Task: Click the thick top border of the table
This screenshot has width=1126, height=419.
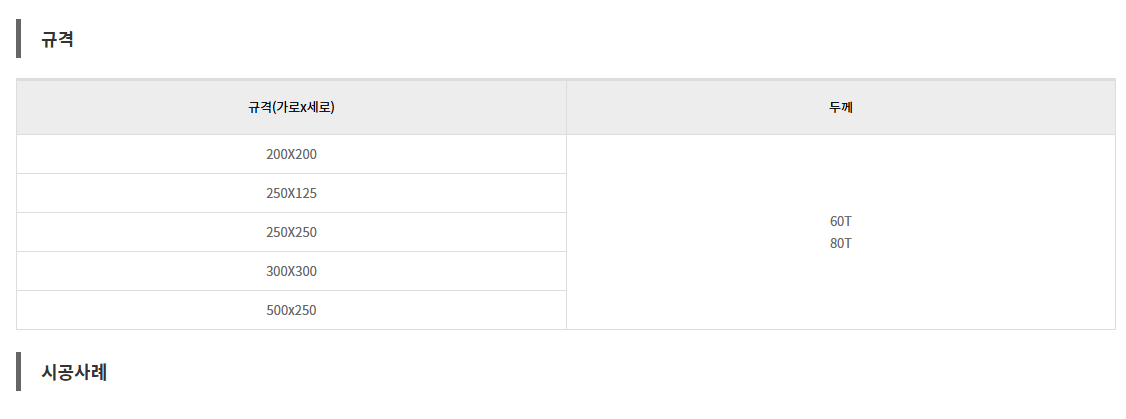Action: (565, 79)
